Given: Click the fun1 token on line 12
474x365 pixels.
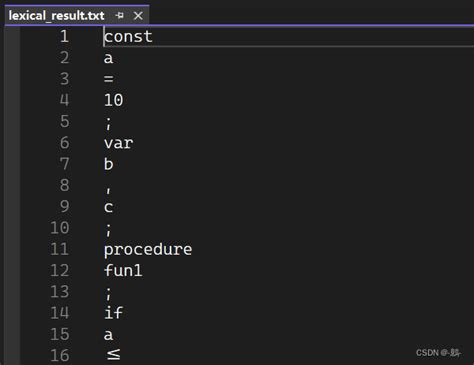Looking at the screenshot, I should tap(123, 270).
